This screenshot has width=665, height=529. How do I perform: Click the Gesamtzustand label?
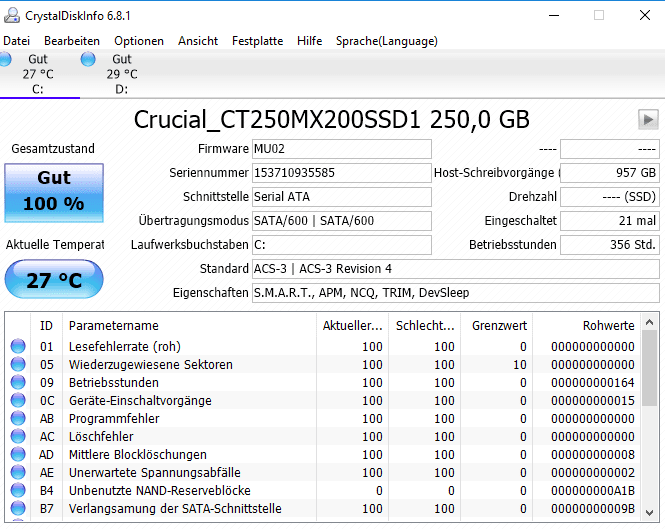coord(53,148)
